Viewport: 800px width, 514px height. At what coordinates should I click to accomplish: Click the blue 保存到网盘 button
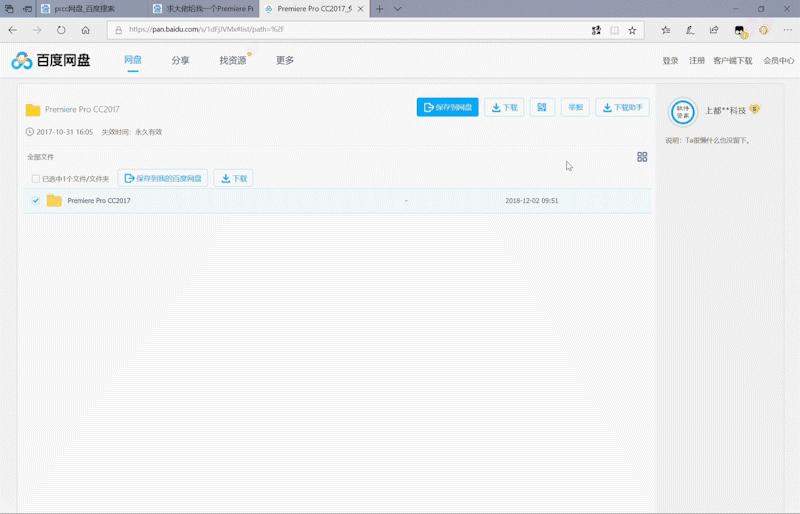pyautogui.click(x=447, y=107)
